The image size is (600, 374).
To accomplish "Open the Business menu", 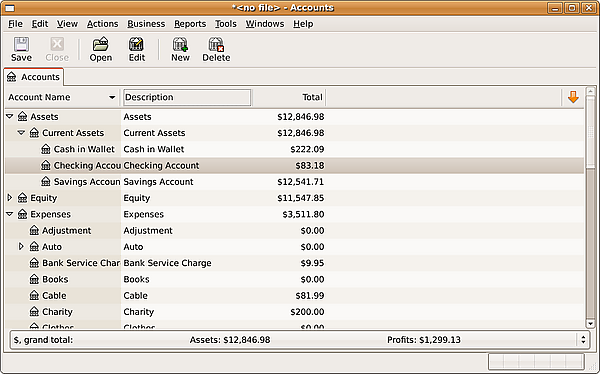I will point(146,24).
